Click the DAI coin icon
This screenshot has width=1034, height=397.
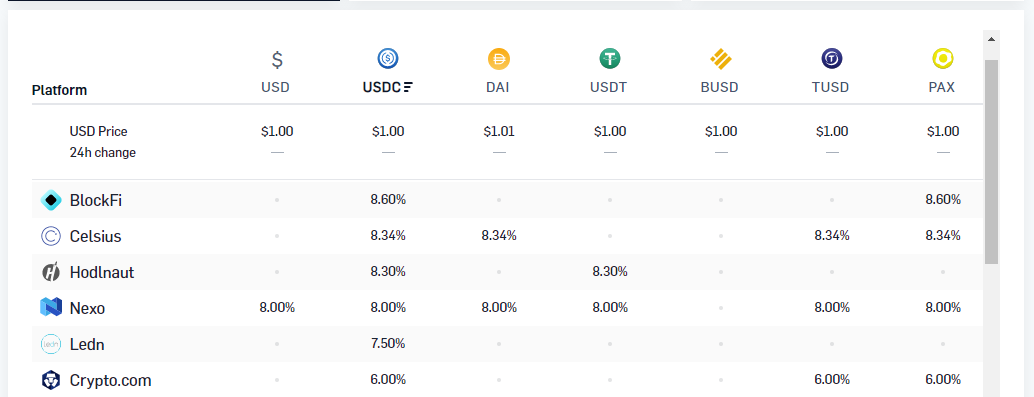tap(499, 59)
